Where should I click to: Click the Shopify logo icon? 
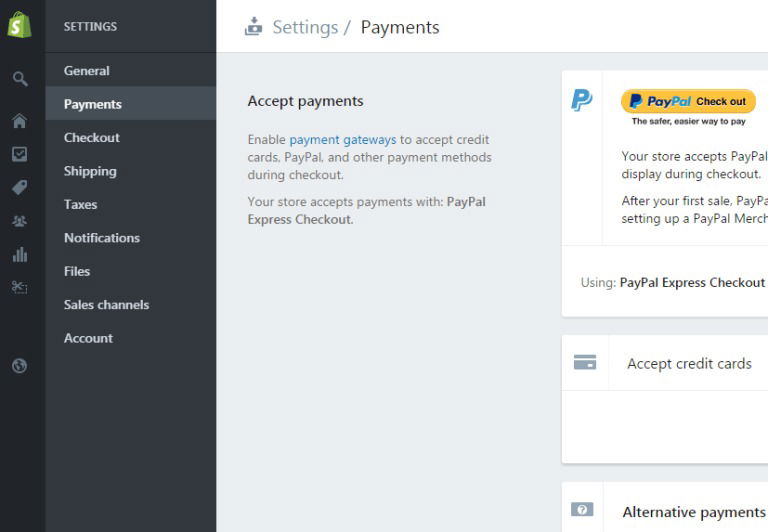point(20,25)
